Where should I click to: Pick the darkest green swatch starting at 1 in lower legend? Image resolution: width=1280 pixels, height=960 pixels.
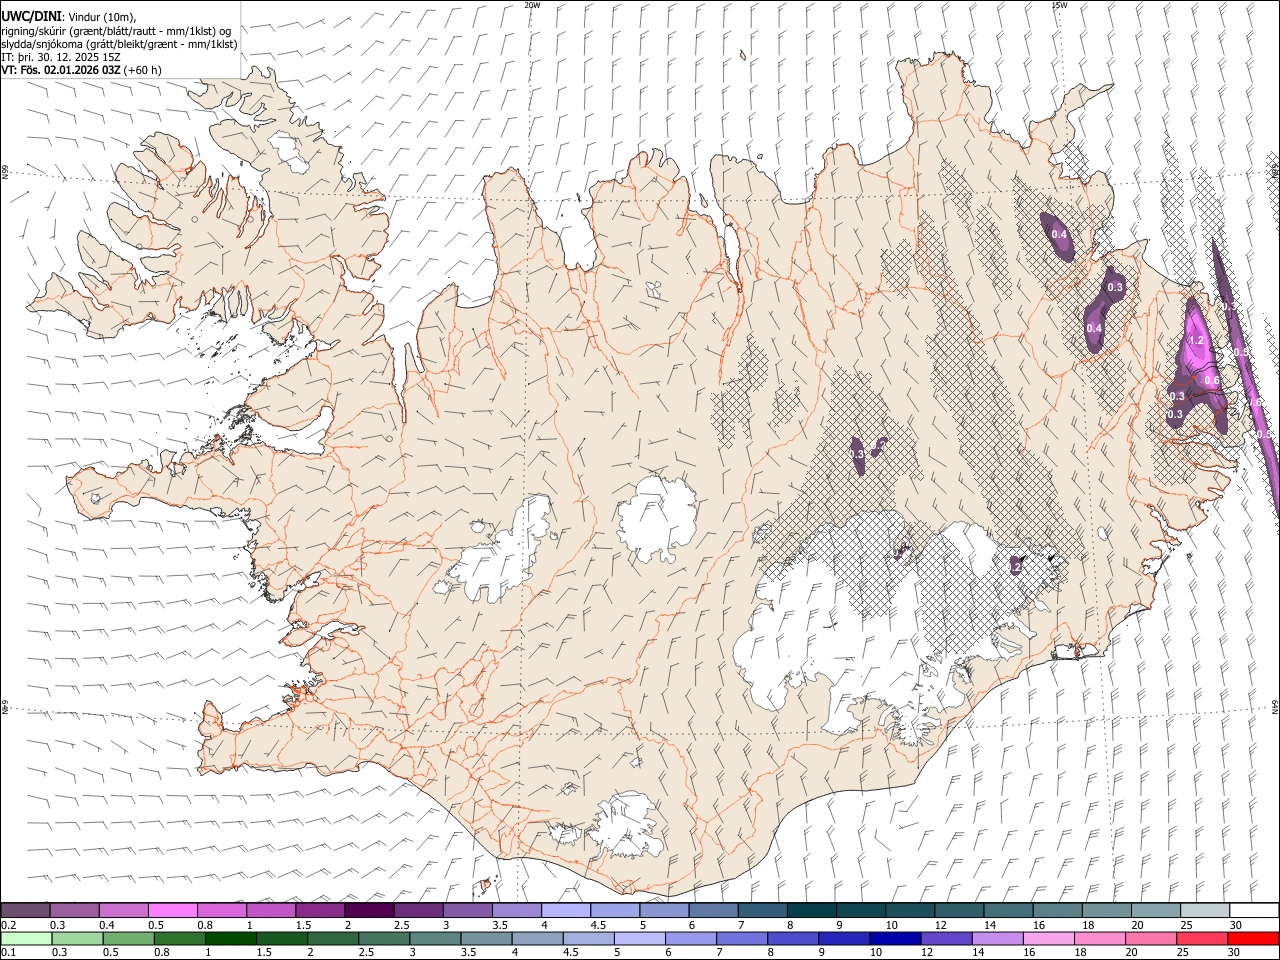[x=230, y=938]
